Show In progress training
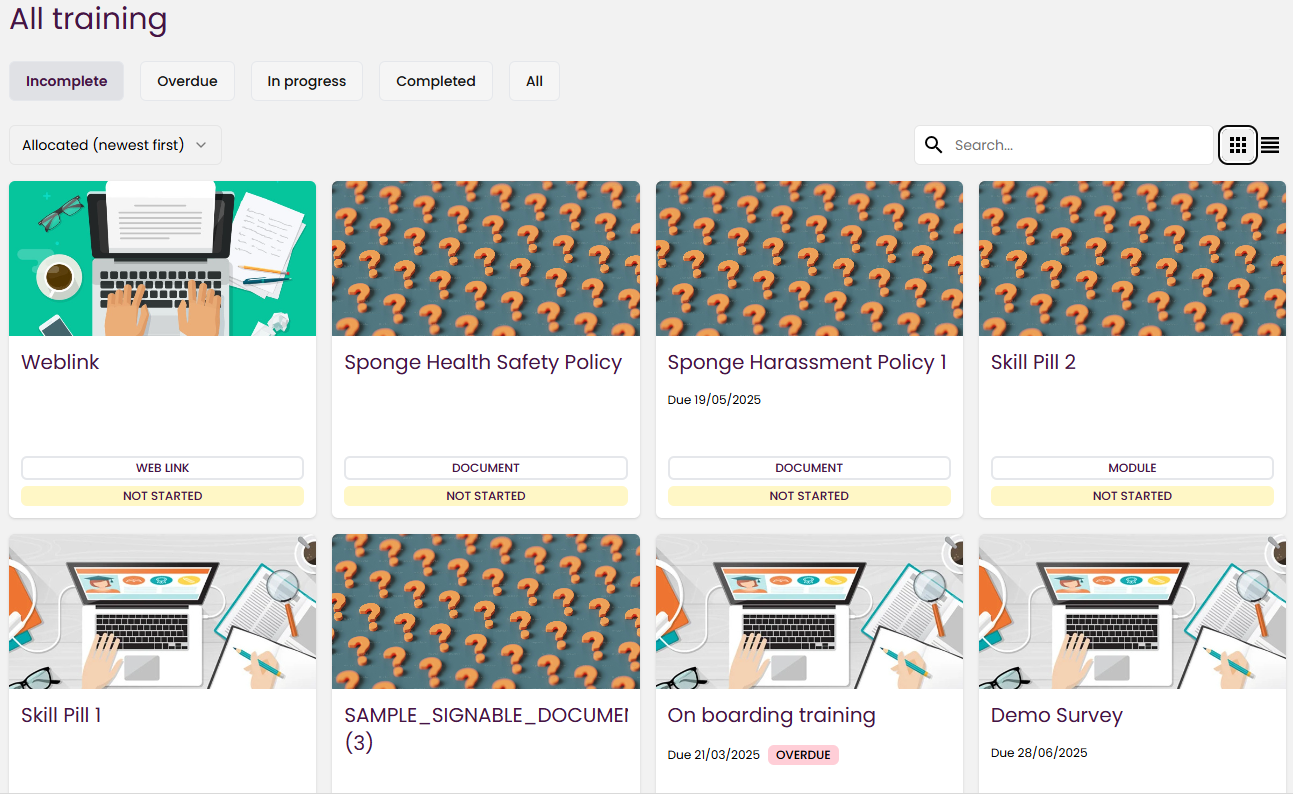The image size is (1293, 794). 306,81
